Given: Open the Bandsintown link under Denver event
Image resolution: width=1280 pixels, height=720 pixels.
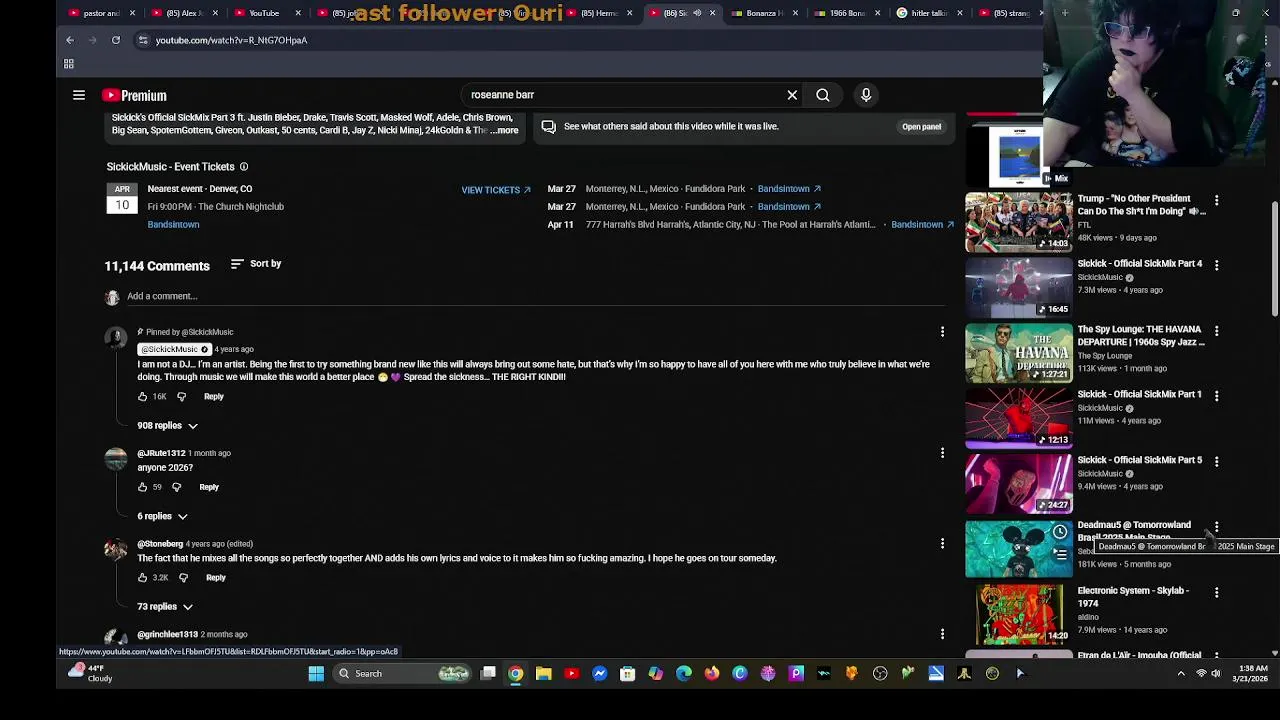Looking at the screenshot, I should tap(173, 225).
